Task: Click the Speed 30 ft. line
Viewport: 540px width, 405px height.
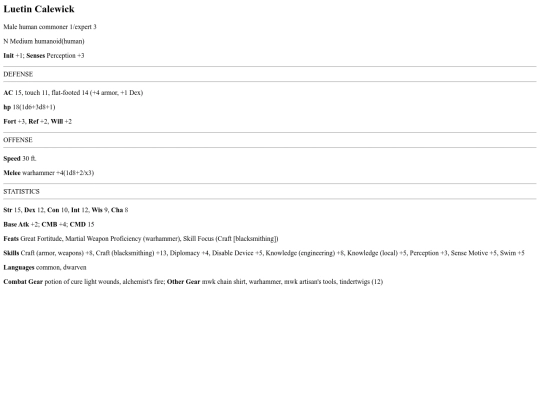Action: pos(20,158)
